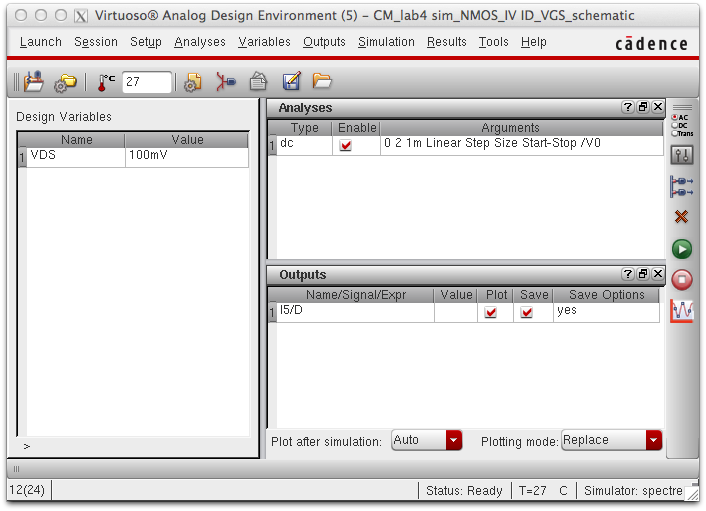Click the Save Options column header
The height and width of the screenshot is (511, 706).
coord(606,295)
